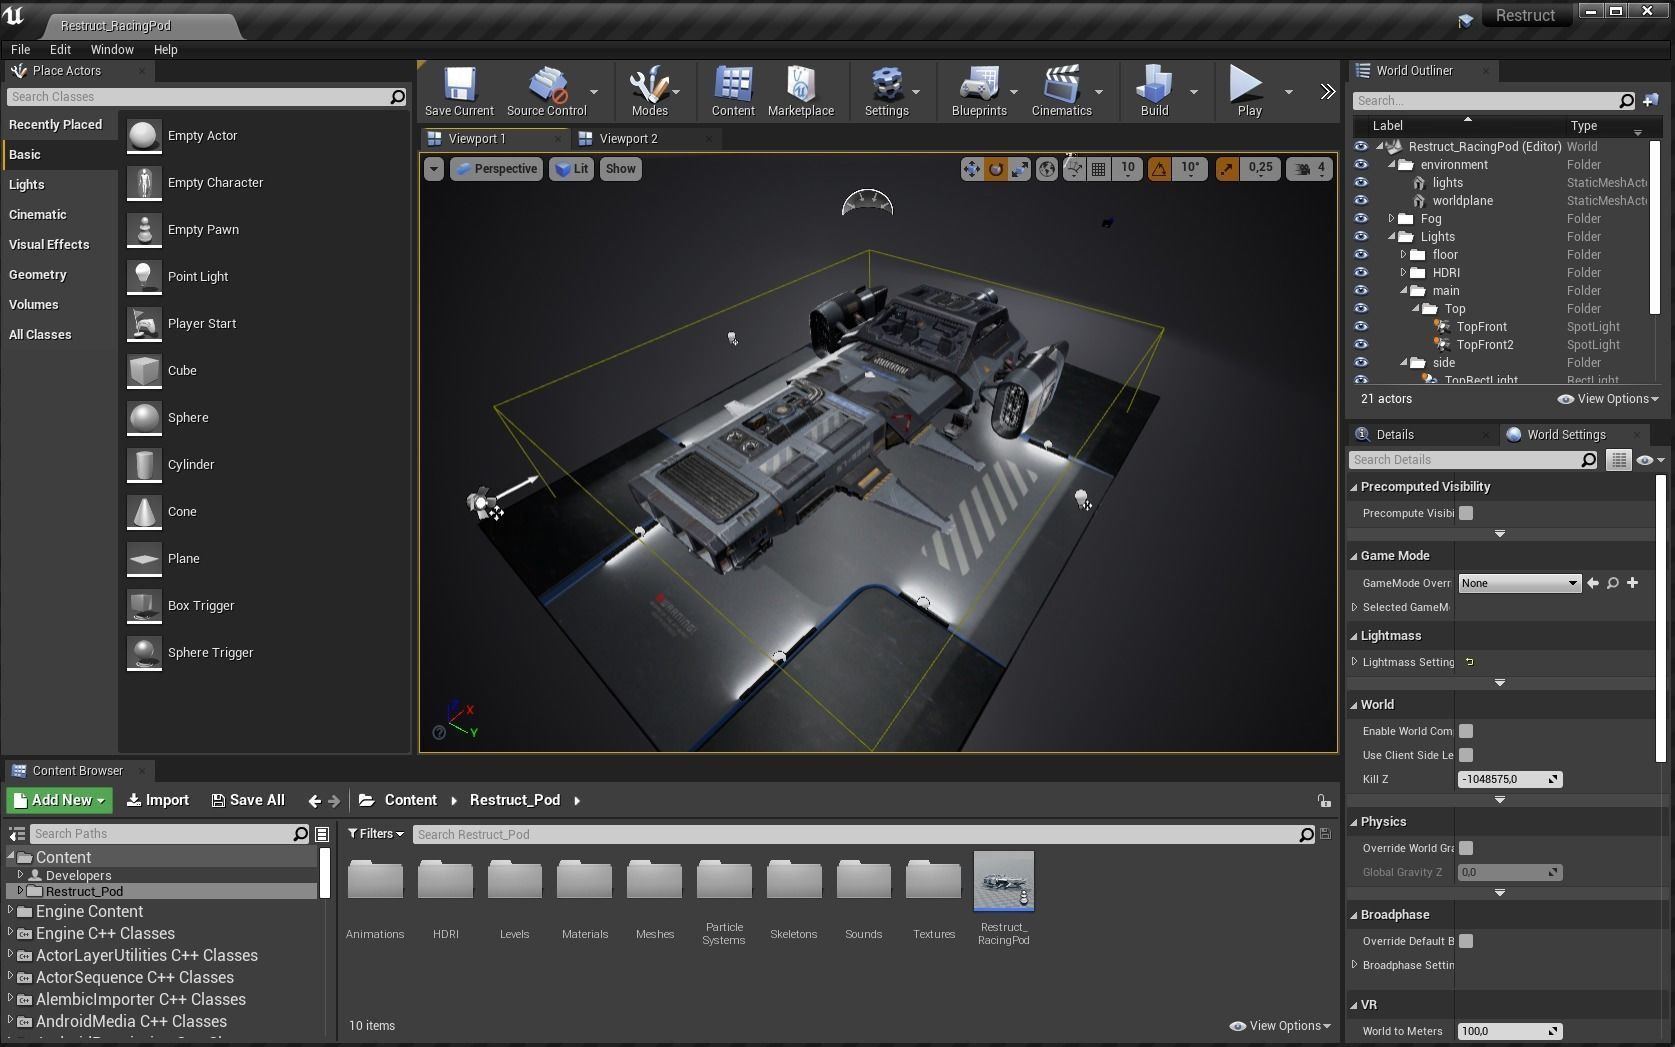Screen dimensions: 1675x1047
Task: Click the Perspective view button
Action: coord(496,169)
